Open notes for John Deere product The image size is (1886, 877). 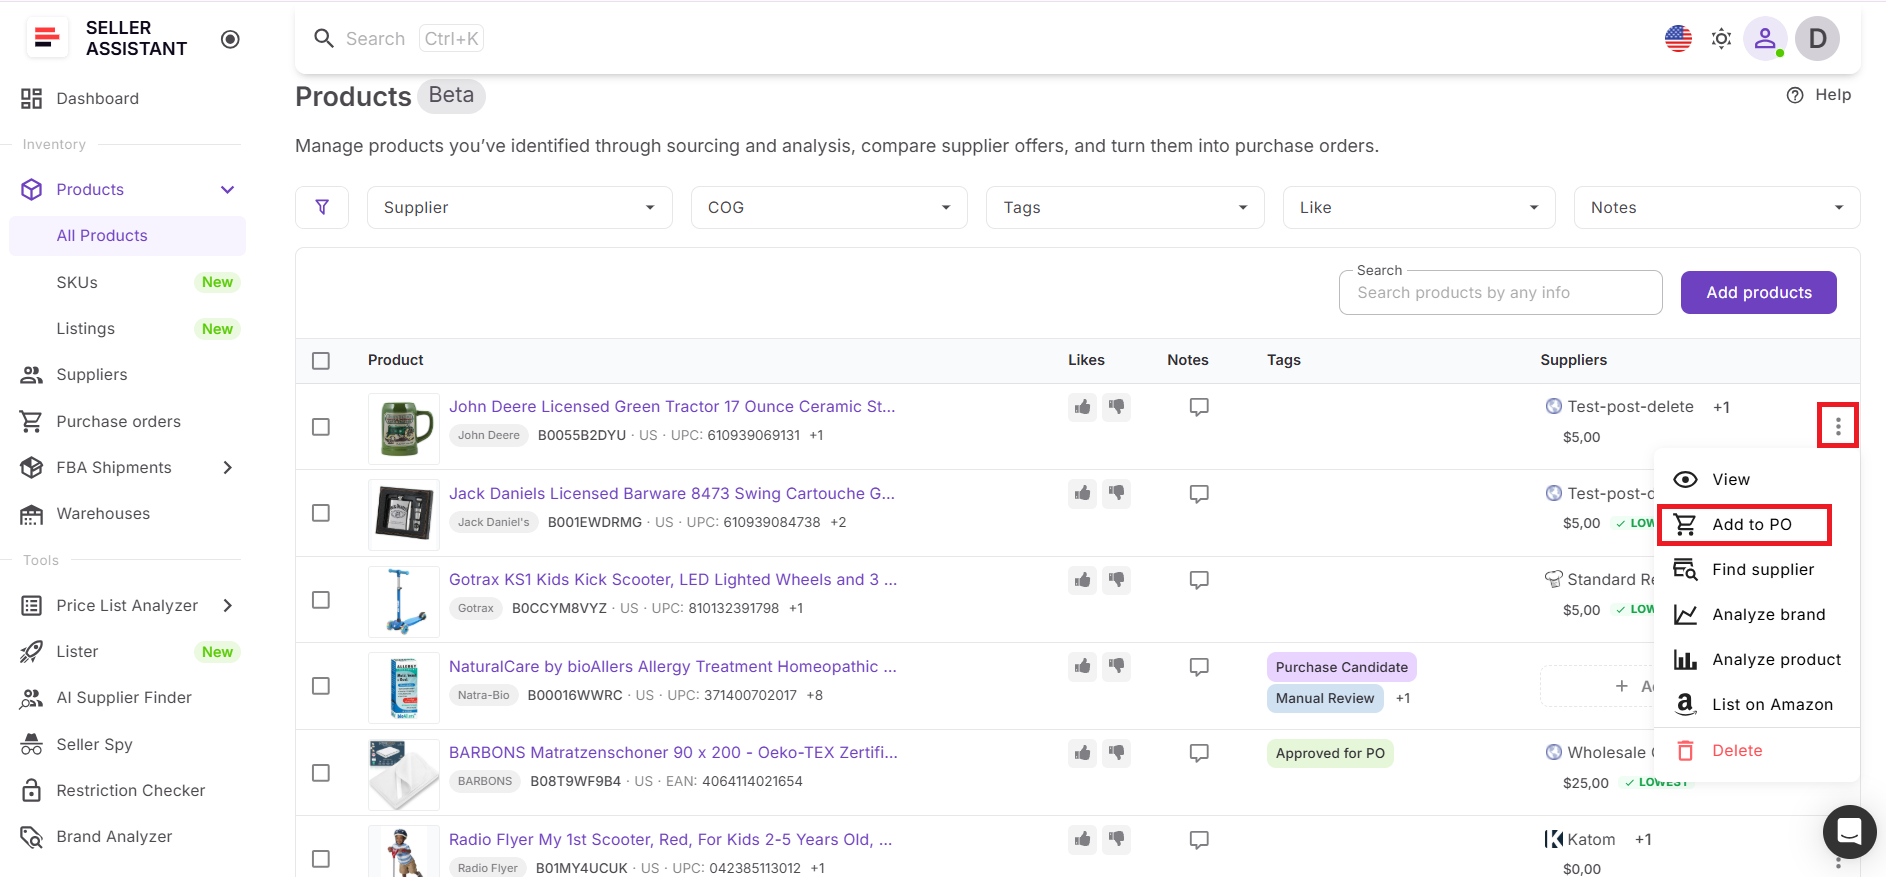click(x=1199, y=407)
